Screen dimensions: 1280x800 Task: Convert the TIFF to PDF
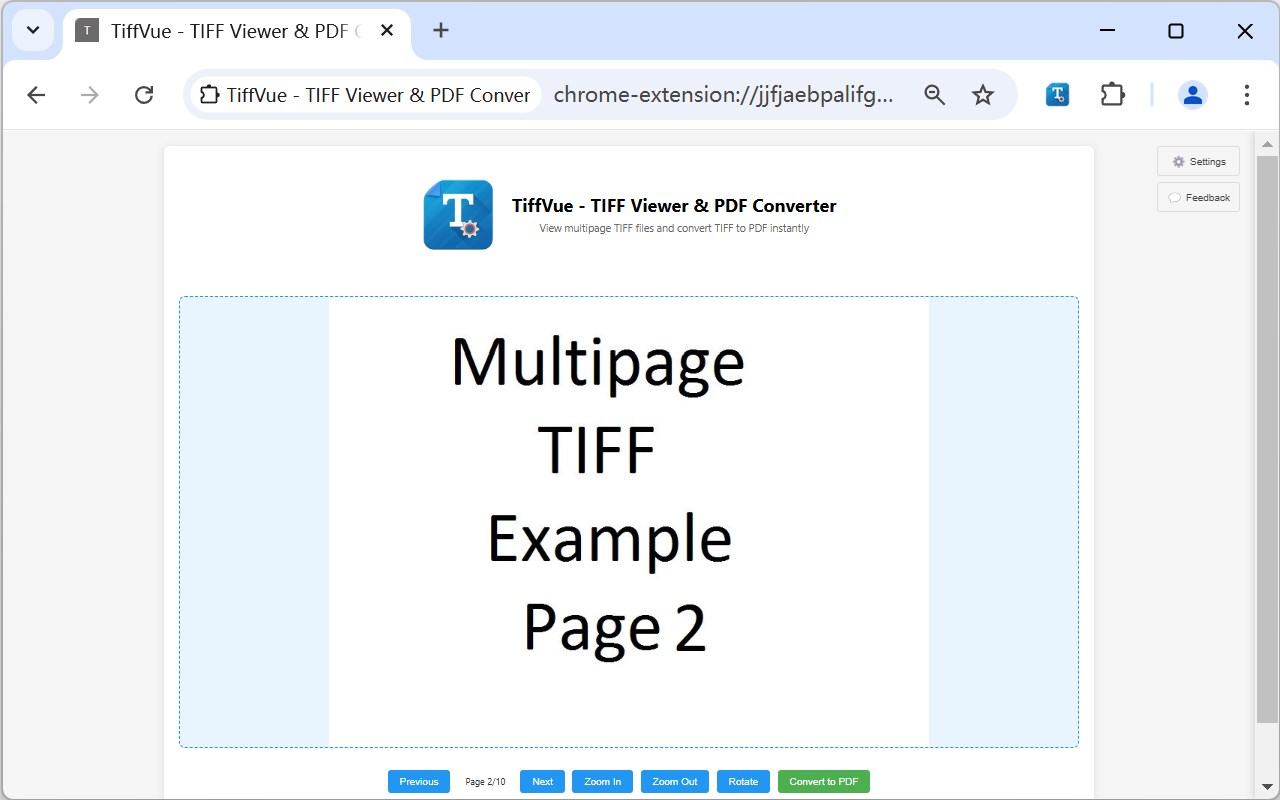[x=824, y=781]
